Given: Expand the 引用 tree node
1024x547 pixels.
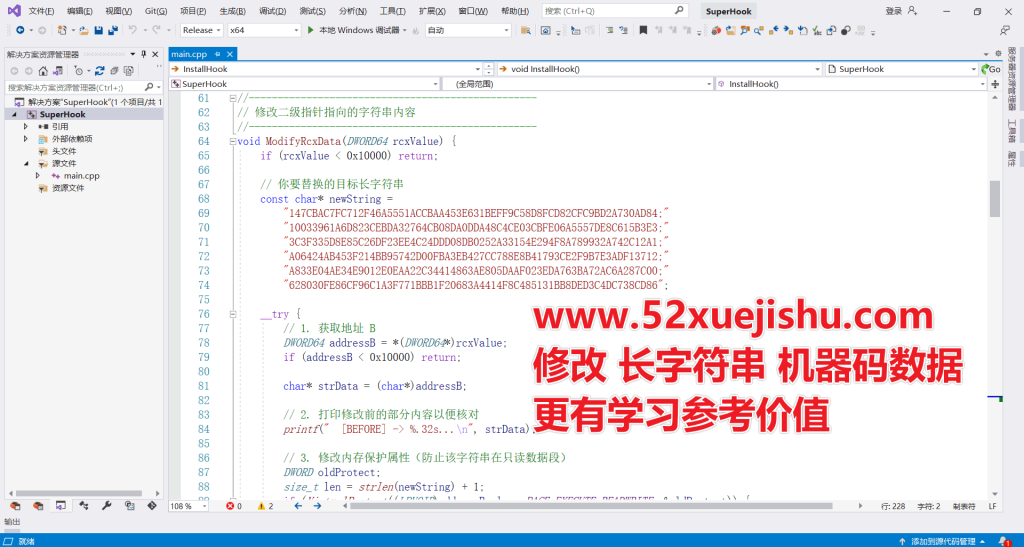Looking at the screenshot, I should 26,127.
